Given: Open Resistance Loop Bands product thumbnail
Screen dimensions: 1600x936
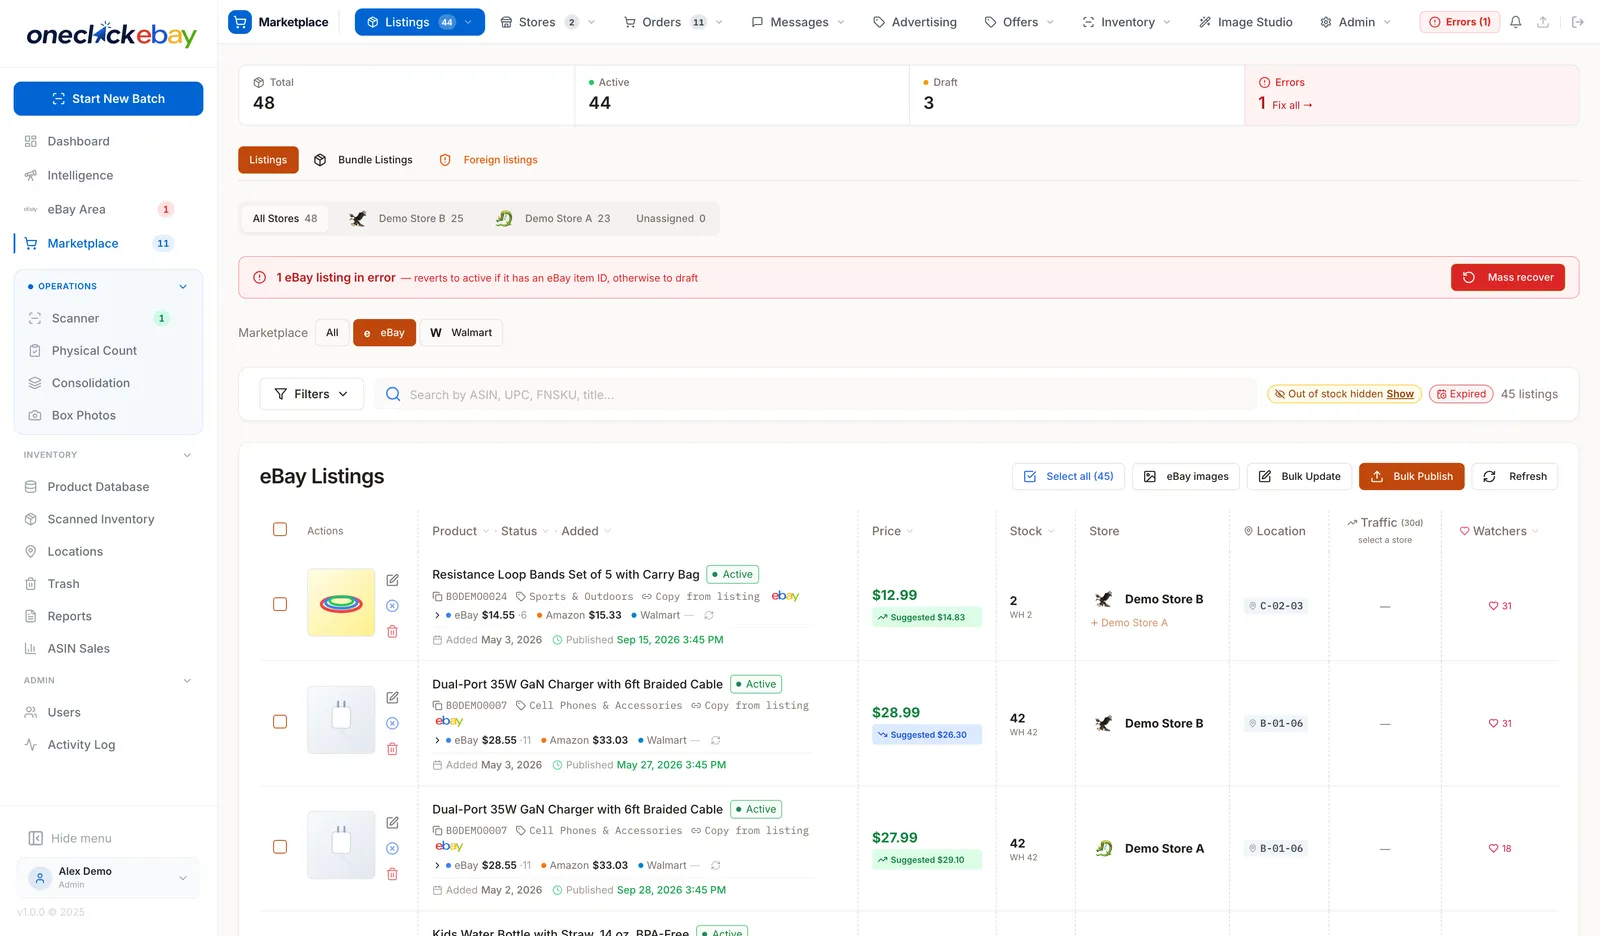Looking at the screenshot, I should coord(341,603).
